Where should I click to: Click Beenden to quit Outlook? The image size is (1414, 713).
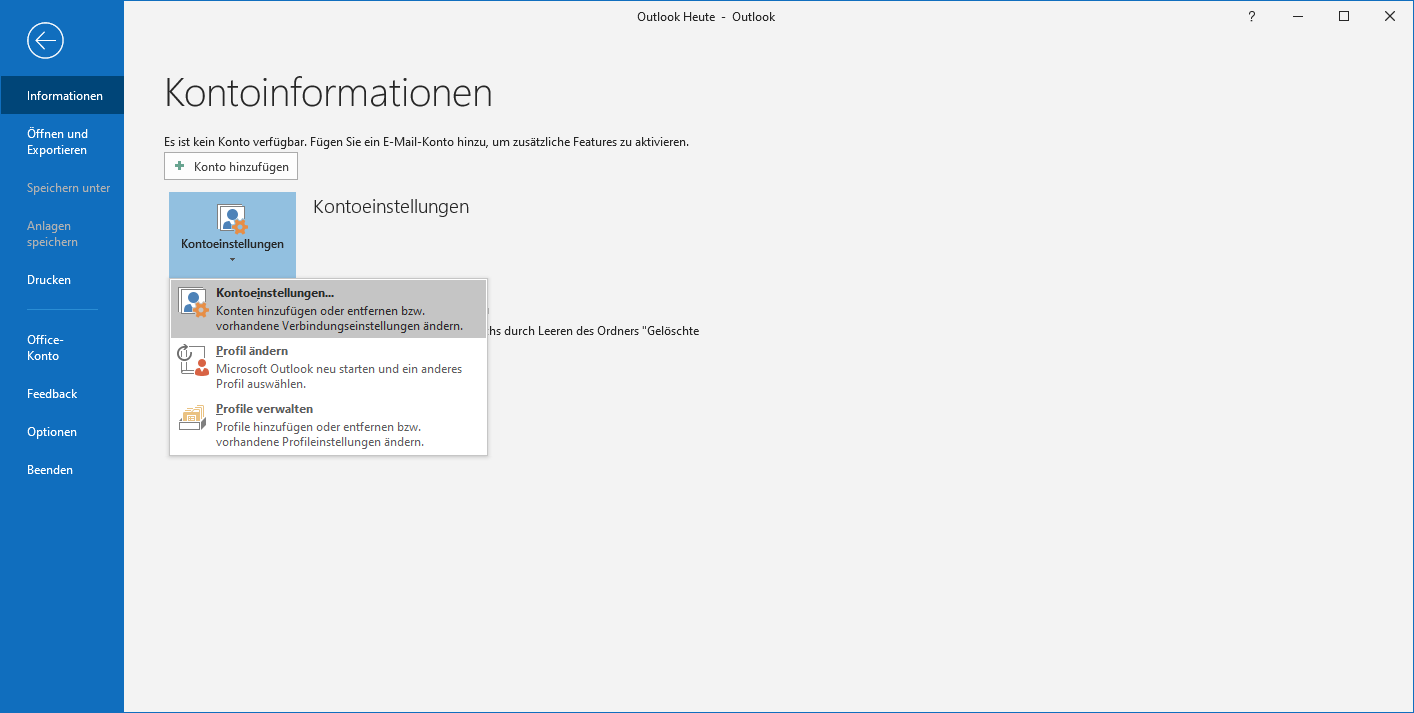pyautogui.click(x=62, y=470)
